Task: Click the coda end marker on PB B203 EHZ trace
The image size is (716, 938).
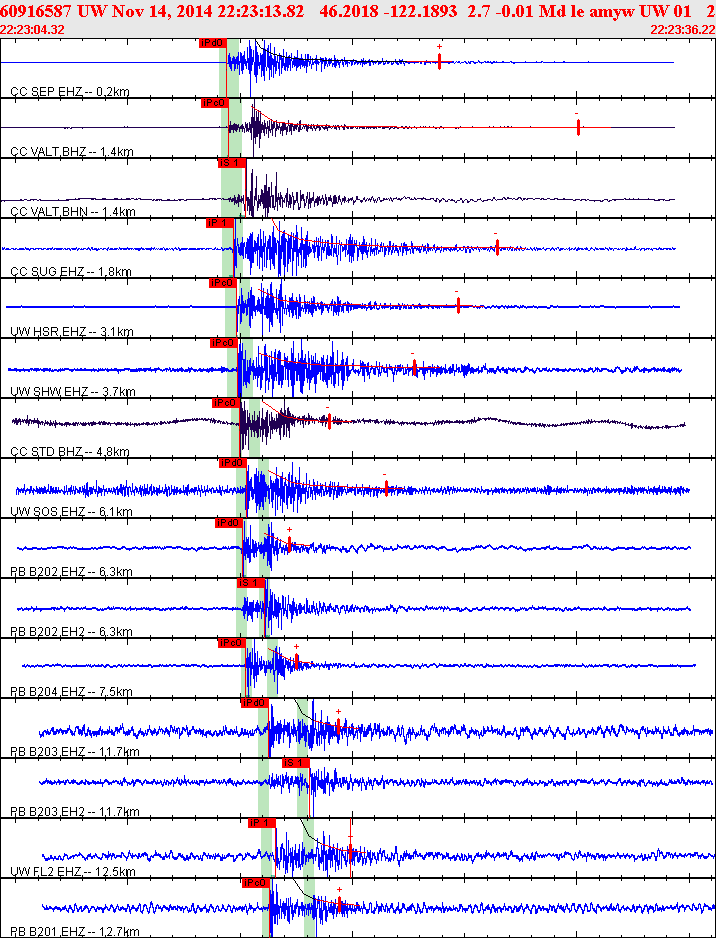Action: point(339,726)
